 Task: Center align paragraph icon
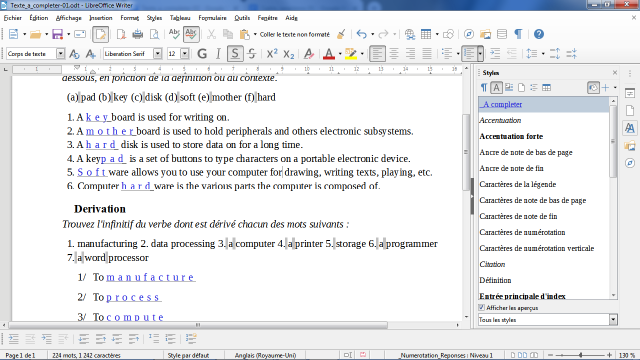coord(394,53)
